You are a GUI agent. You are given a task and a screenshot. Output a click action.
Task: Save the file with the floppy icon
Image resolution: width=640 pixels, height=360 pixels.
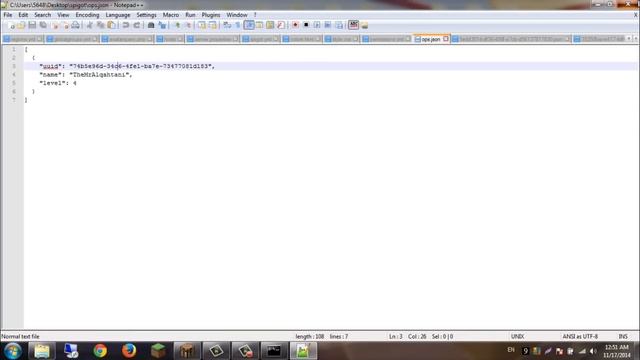pyautogui.click(x=32, y=25)
